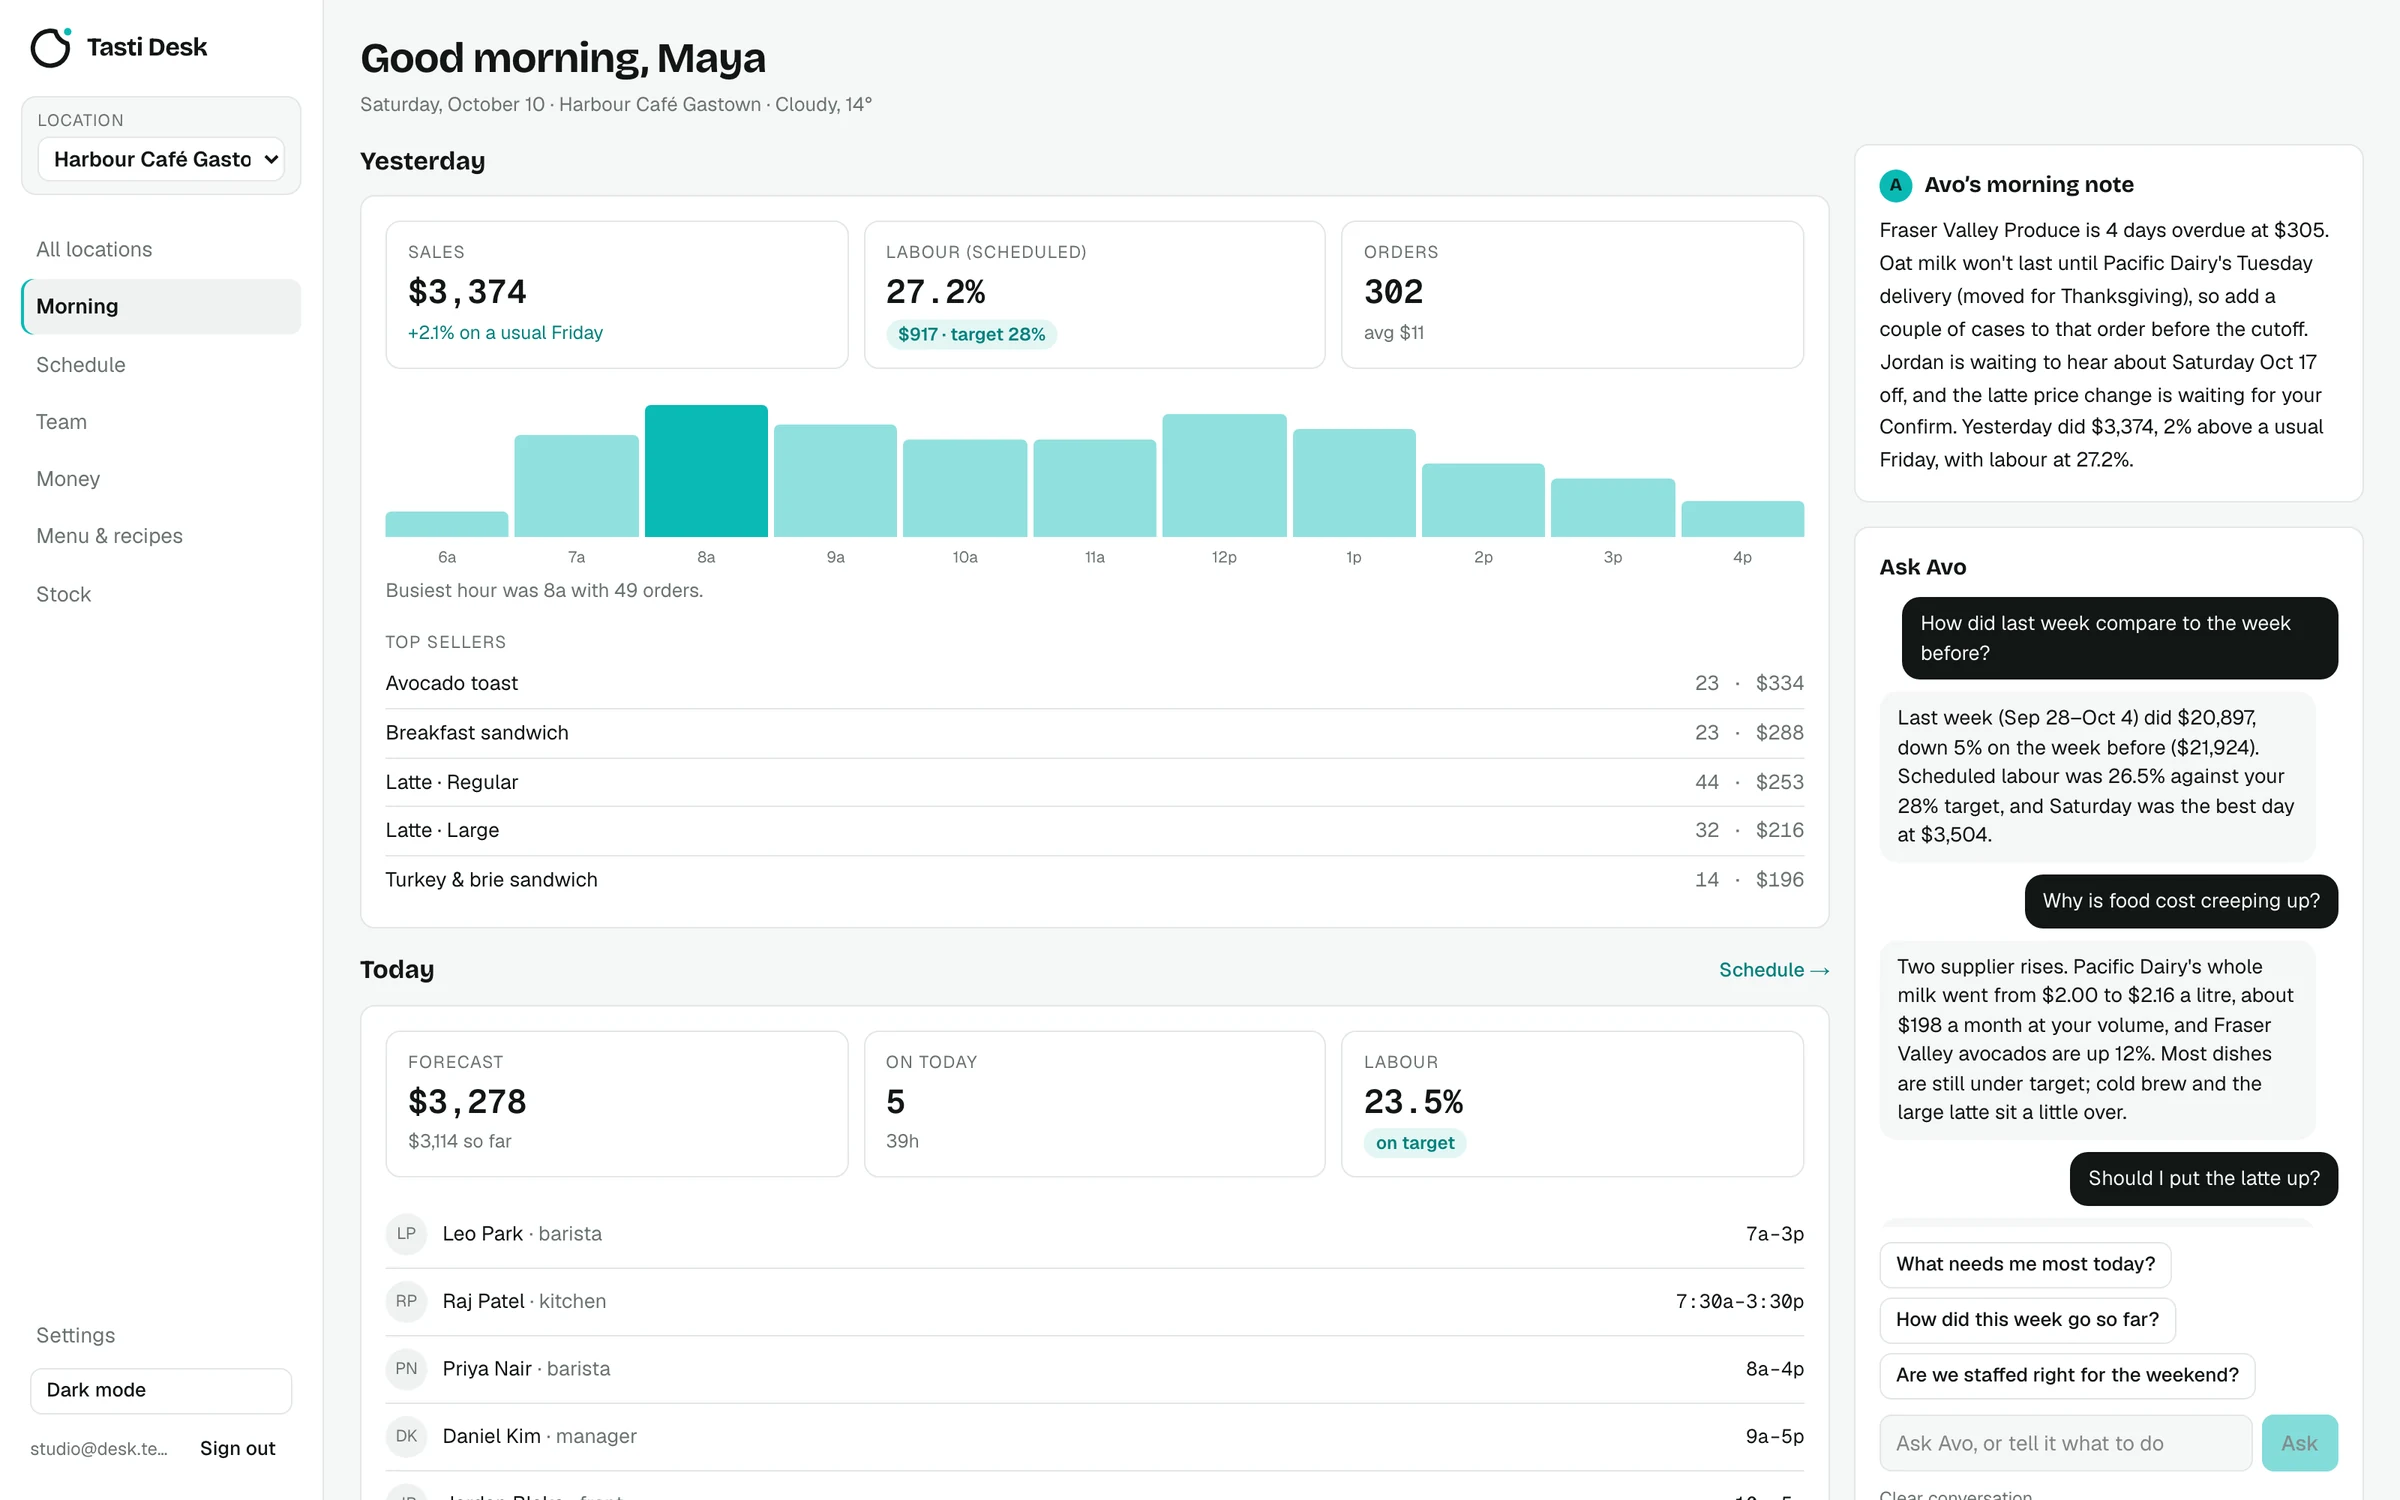Screen dimensions: 2400x1500
Task: Click Priya Nair's PN avatar
Action: point(406,1368)
